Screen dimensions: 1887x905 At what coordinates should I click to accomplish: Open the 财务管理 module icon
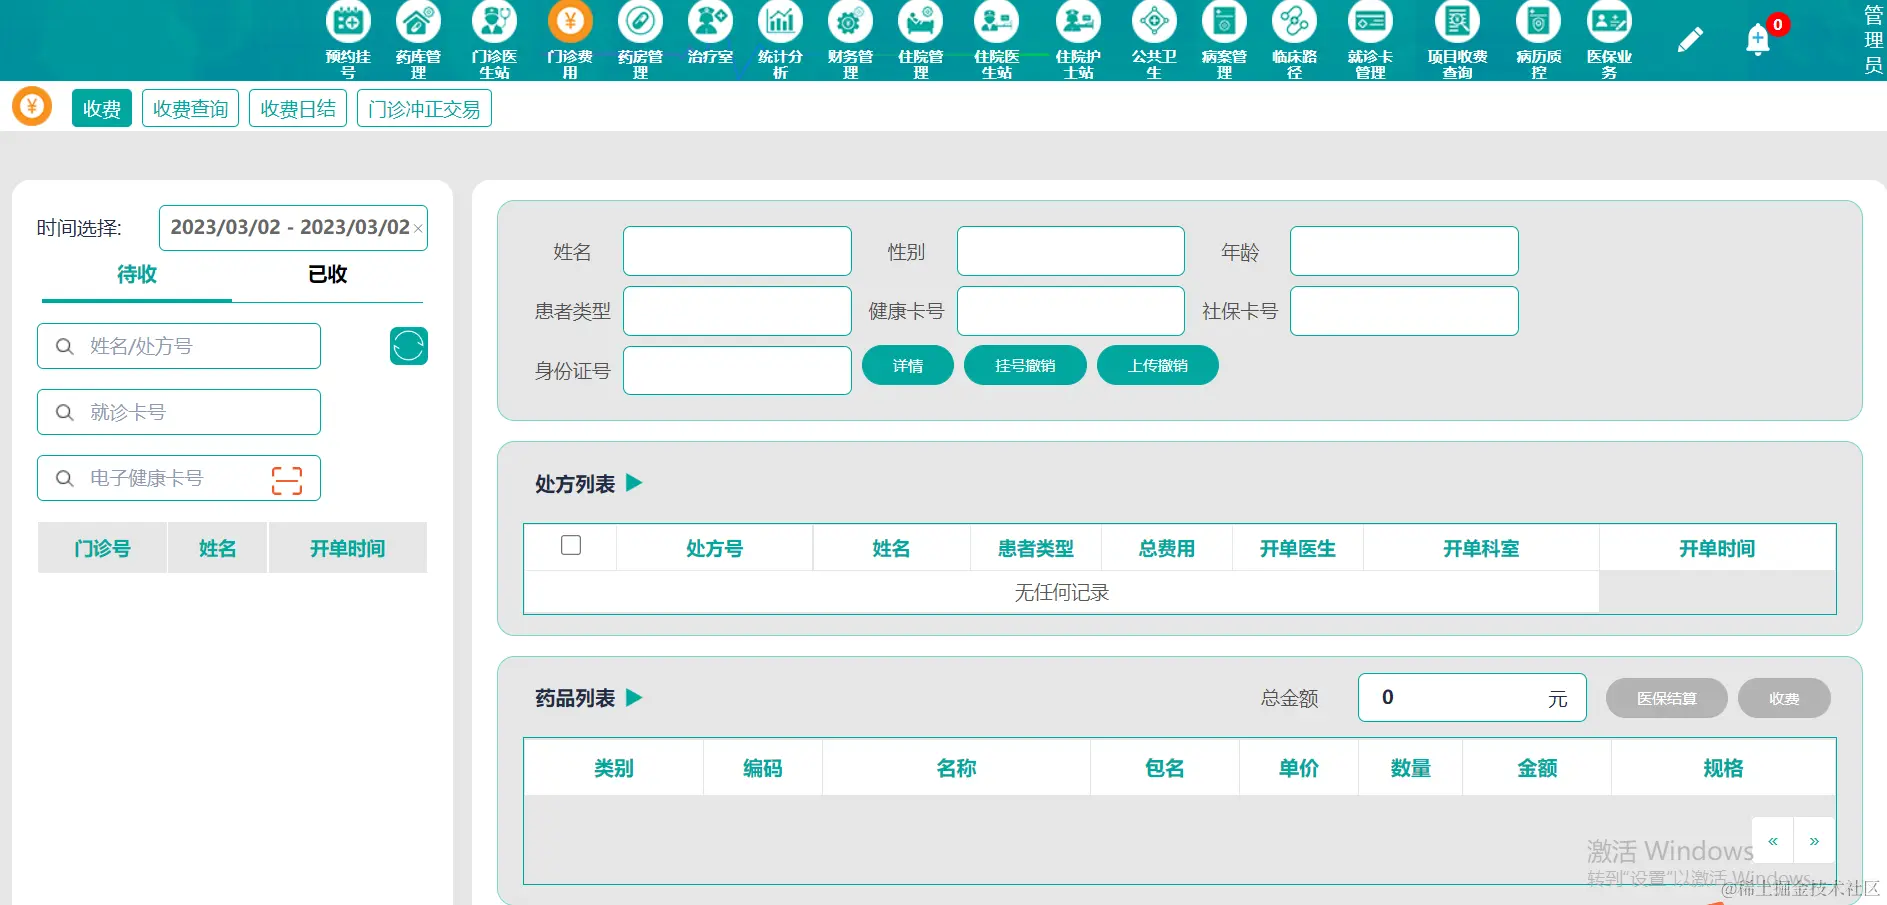[x=850, y=22]
